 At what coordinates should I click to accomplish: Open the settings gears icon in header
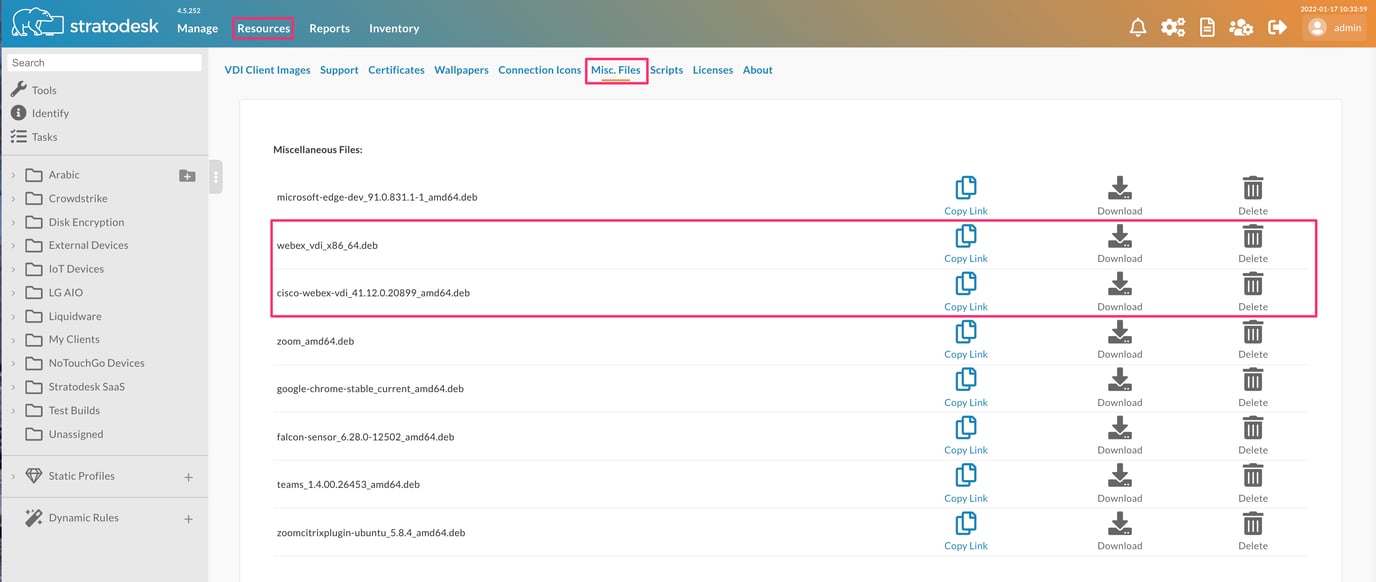[1173, 28]
